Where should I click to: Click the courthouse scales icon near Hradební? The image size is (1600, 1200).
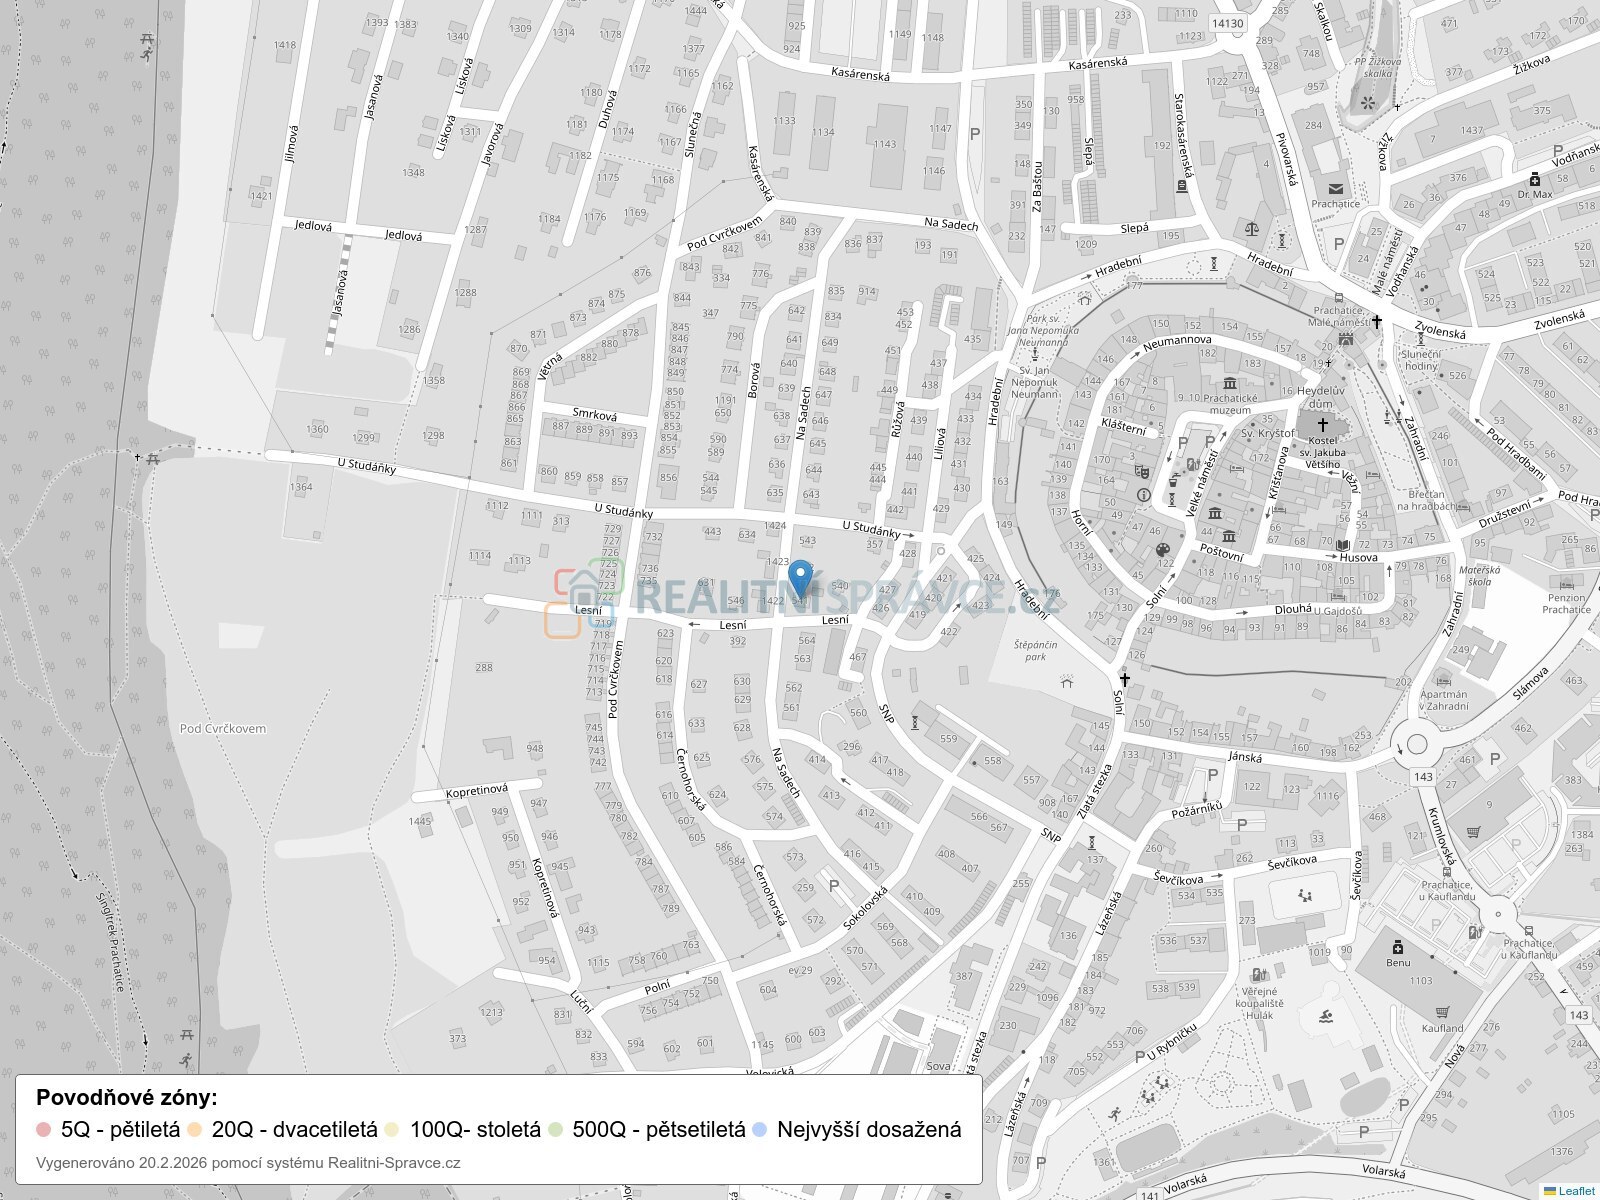click(1251, 228)
